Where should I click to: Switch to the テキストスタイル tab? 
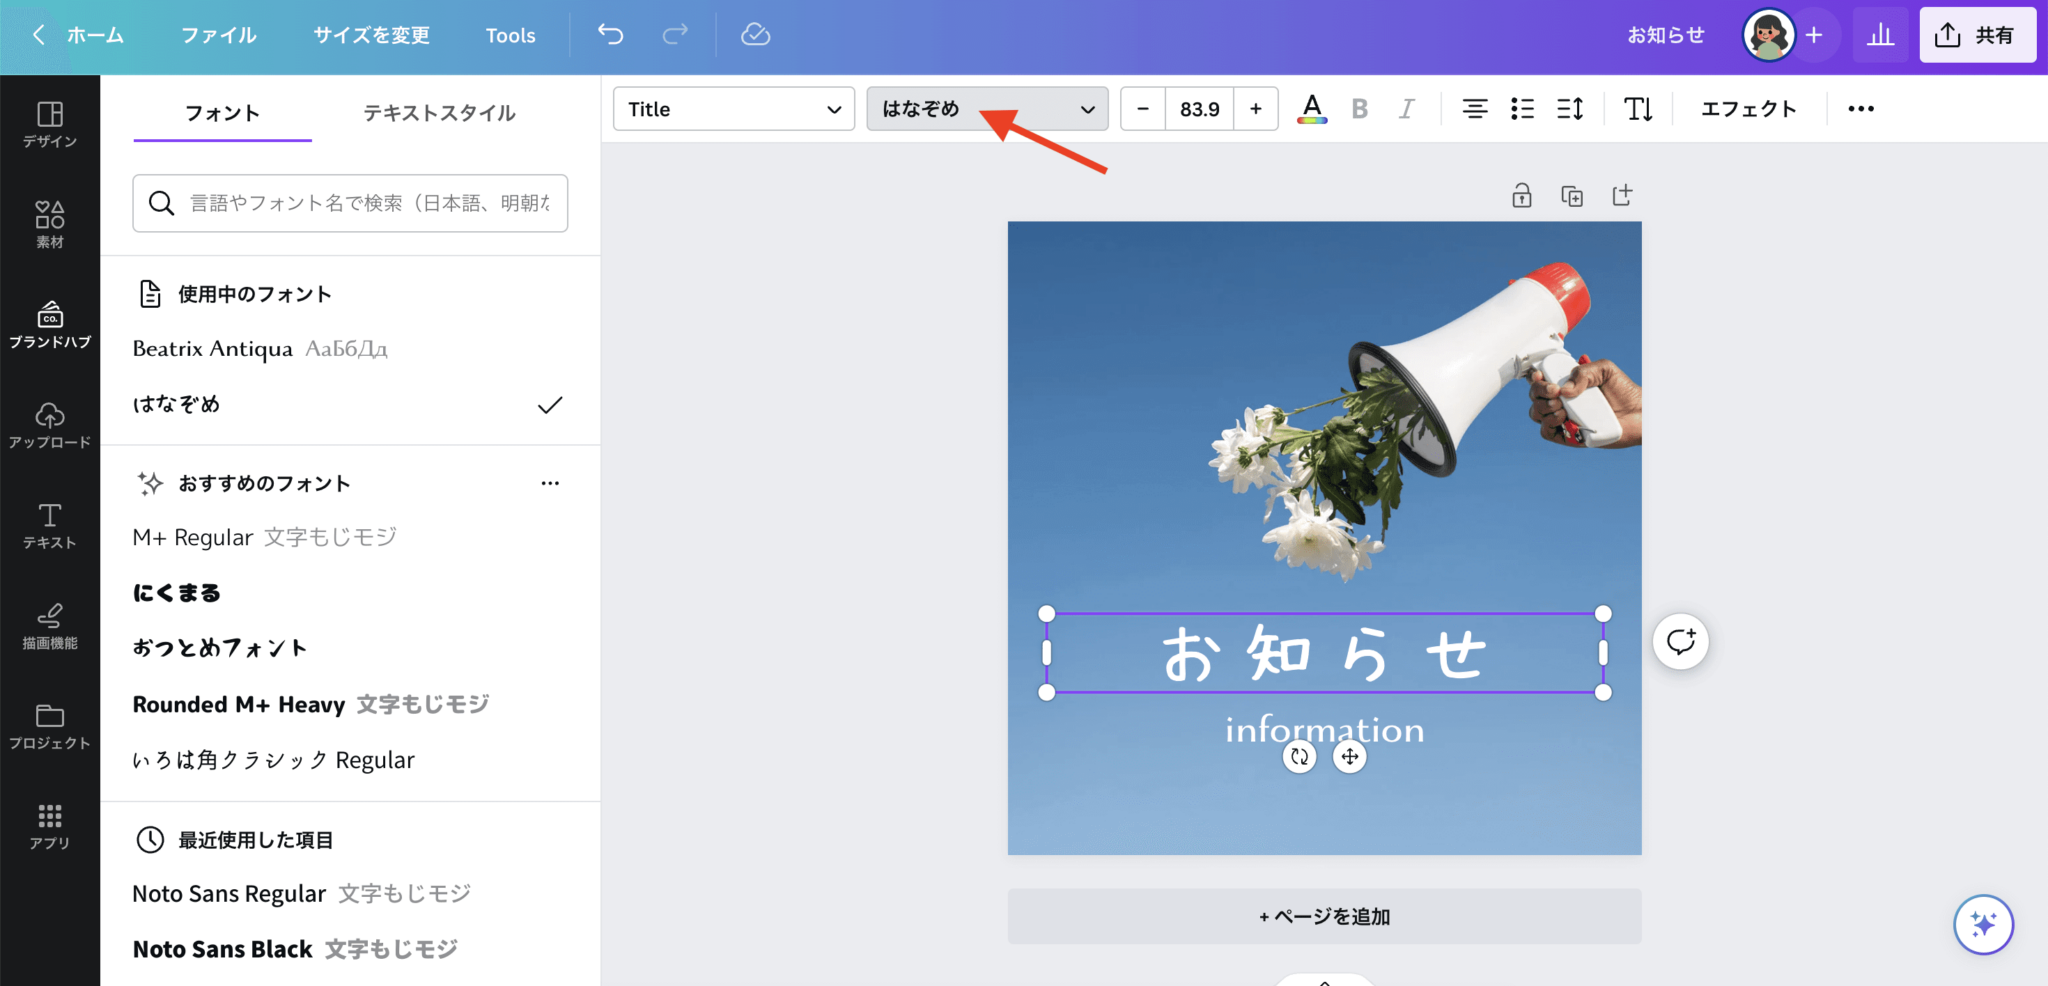click(x=440, y=113)
